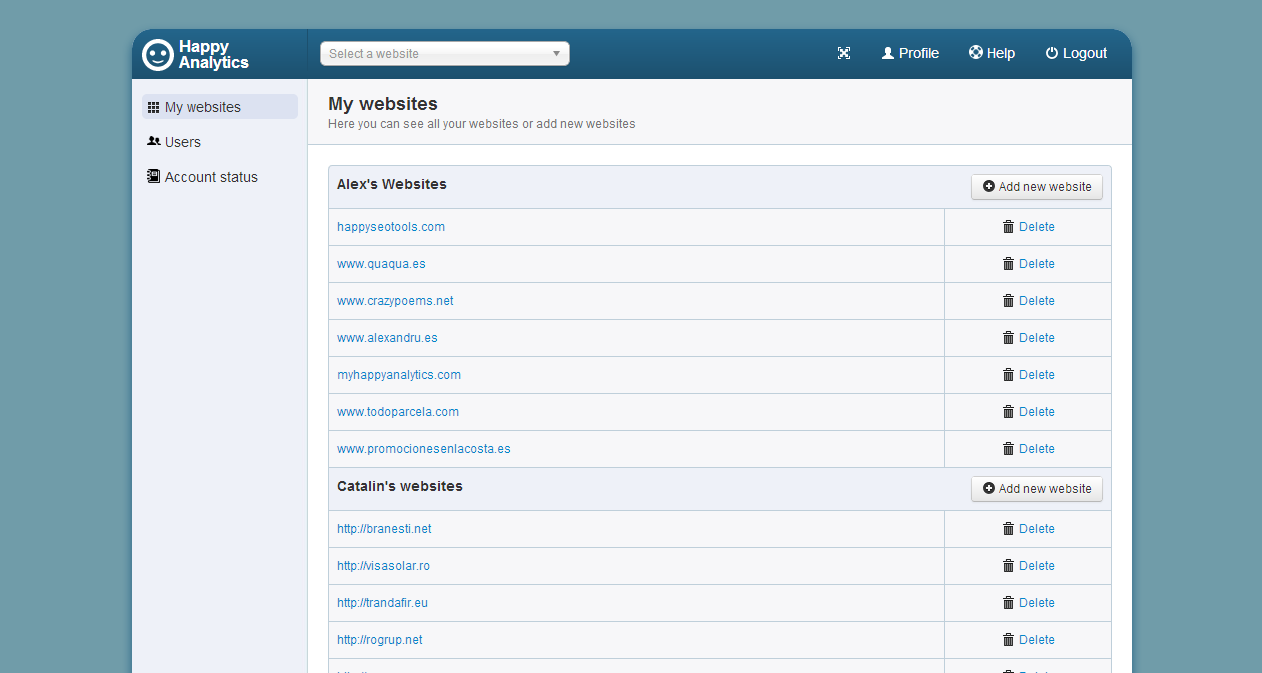The height and width of the screenshot is (673, 1262).
Task: Add new website under Alex's Websites
Action: 1036,187
